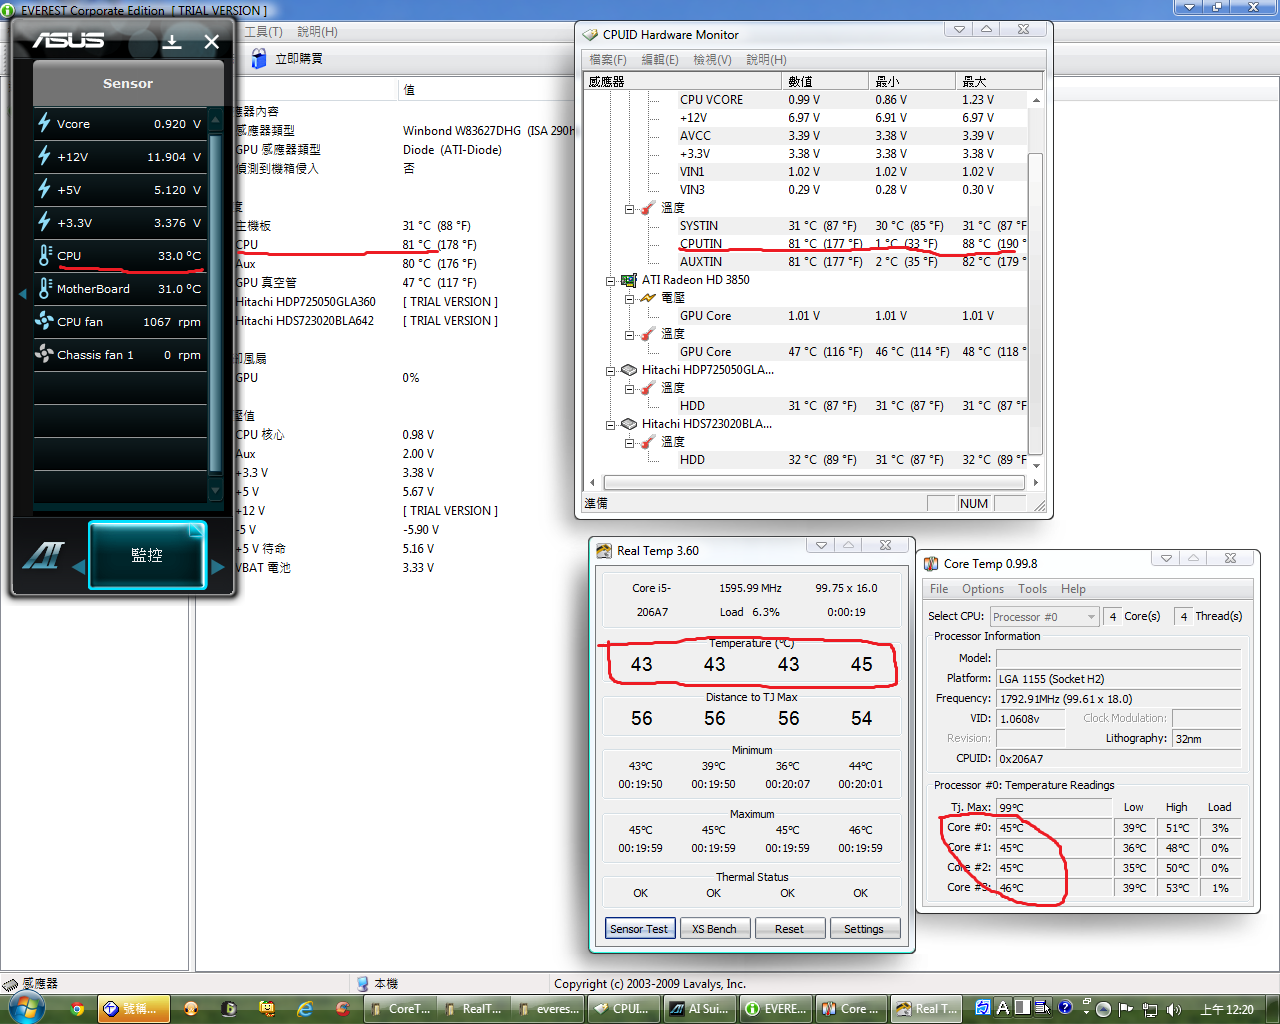Viewport: 1280px width, 1024px height.
Task: Click the ASUS AI Suite logo icon
Action: [43, 555]
